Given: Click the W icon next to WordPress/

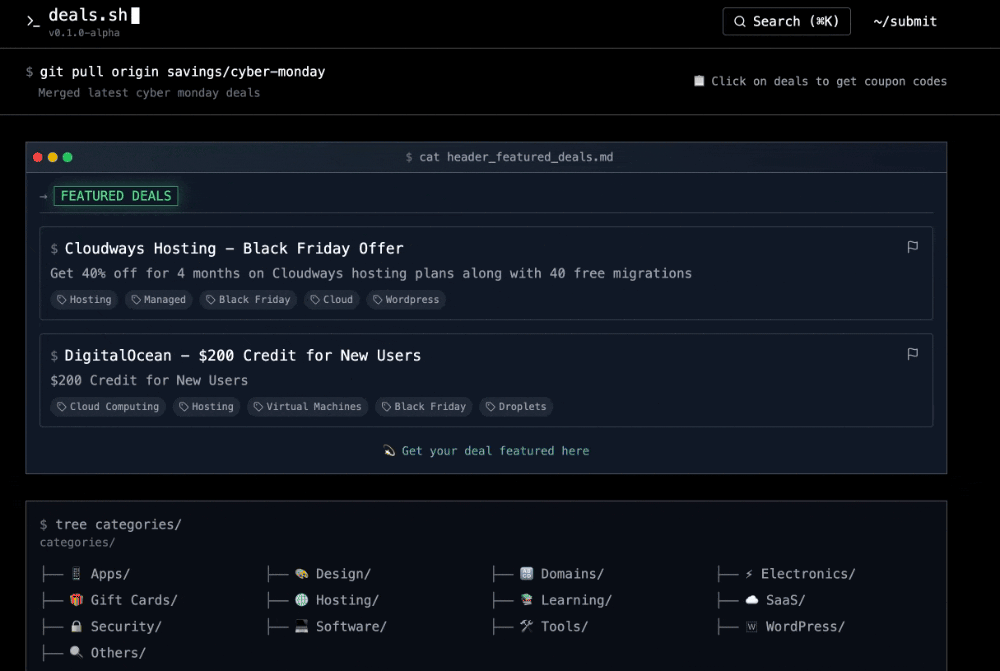Looking at the screenshot, I should coord(752,626).
